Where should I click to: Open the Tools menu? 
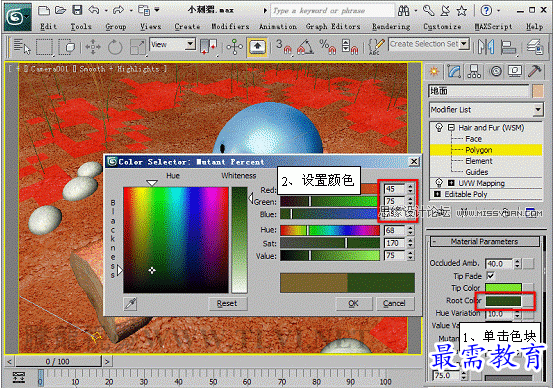click(81, 26)
